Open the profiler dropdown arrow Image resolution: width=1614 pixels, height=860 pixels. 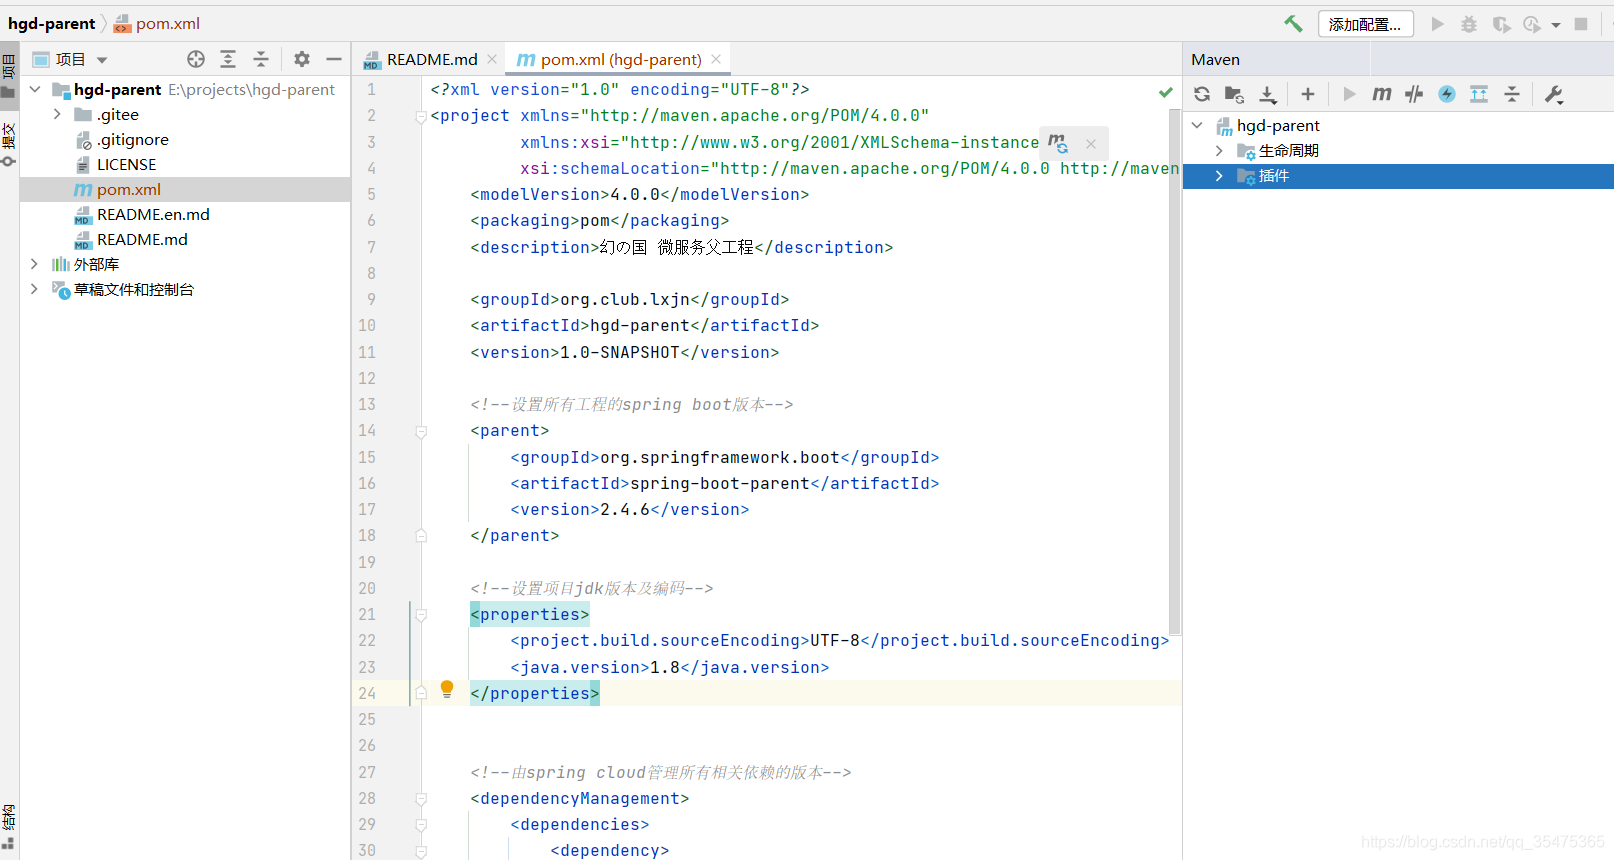point(1556,25)
